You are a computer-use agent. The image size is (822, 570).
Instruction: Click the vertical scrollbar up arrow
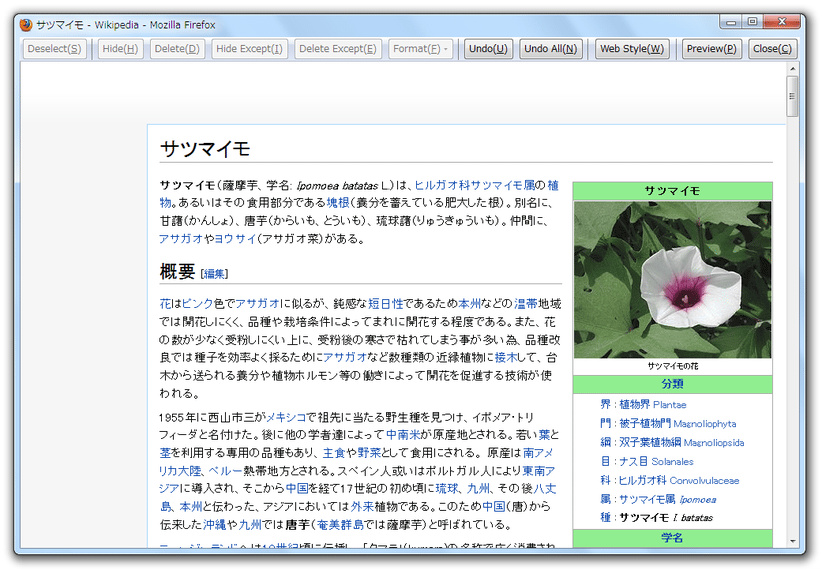[x=792, y=69]
